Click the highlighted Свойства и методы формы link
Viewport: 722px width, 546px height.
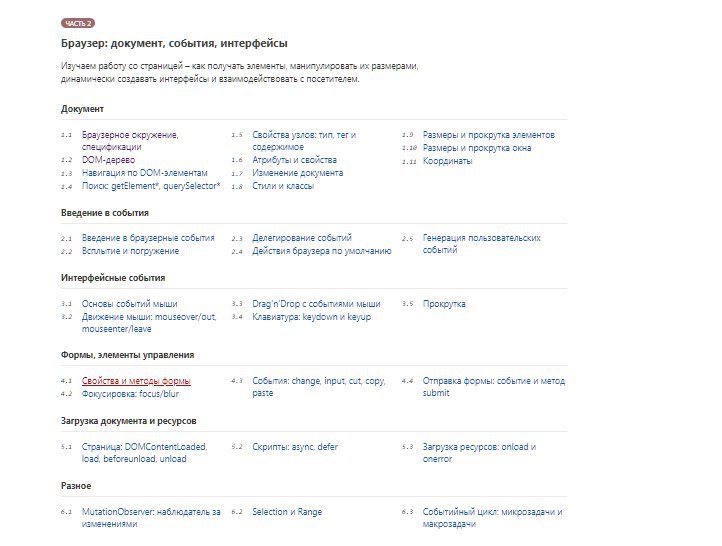[136, 381]
